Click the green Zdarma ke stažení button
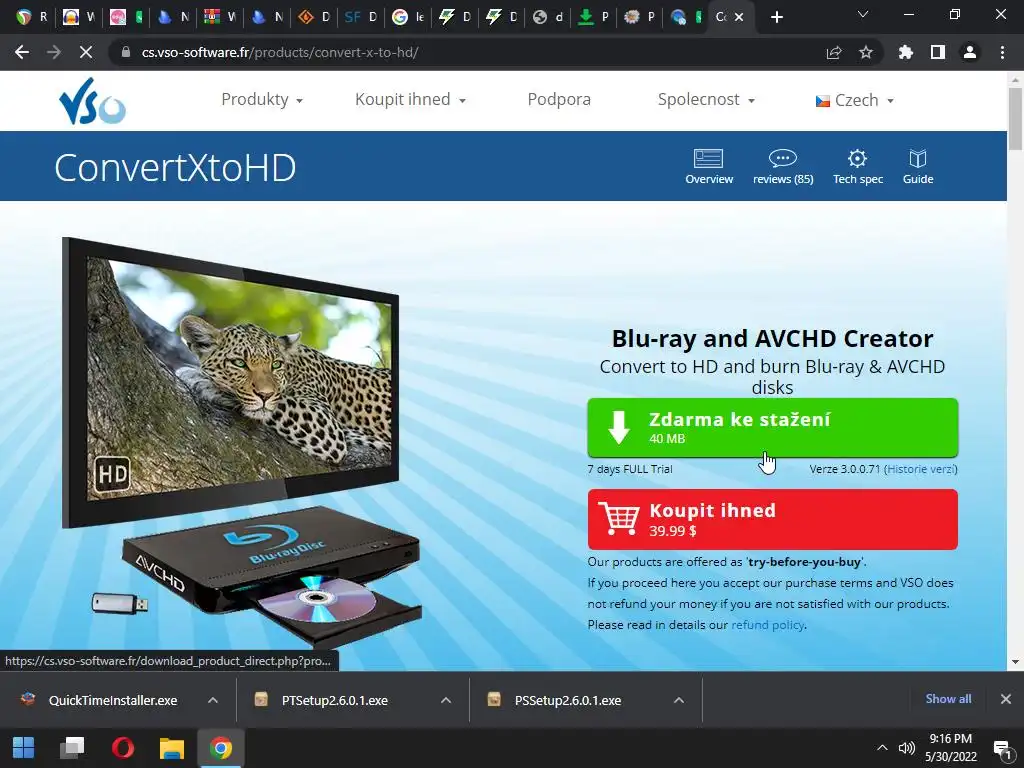The height and width of the screenshot is (768, 1024). click(x=773, y=428)
